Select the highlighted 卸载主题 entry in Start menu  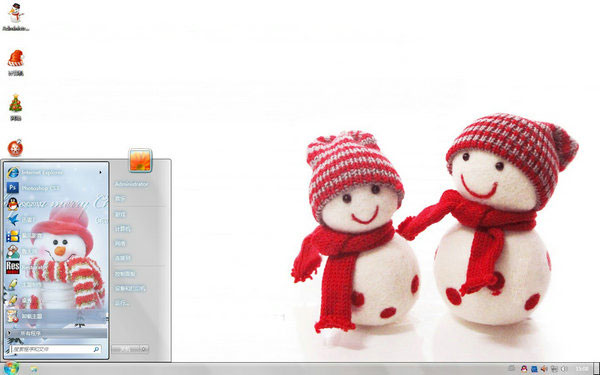[55, 316]
